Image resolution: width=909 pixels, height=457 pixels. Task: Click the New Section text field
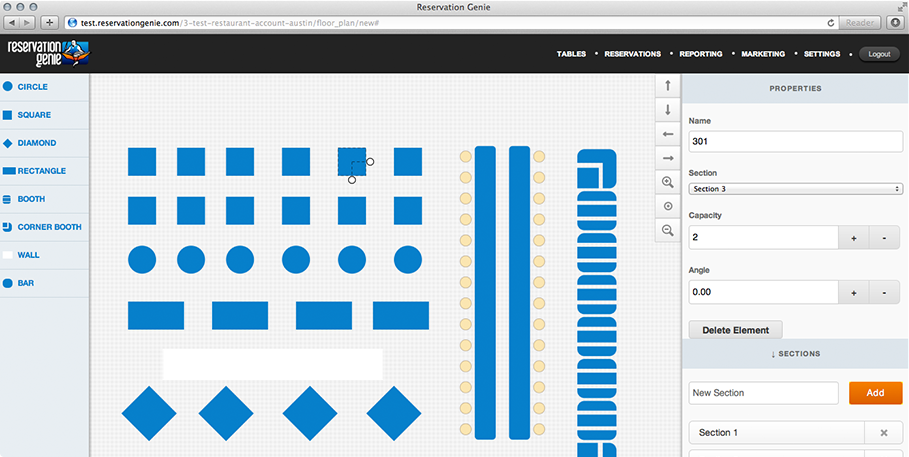tap(763, 393)
